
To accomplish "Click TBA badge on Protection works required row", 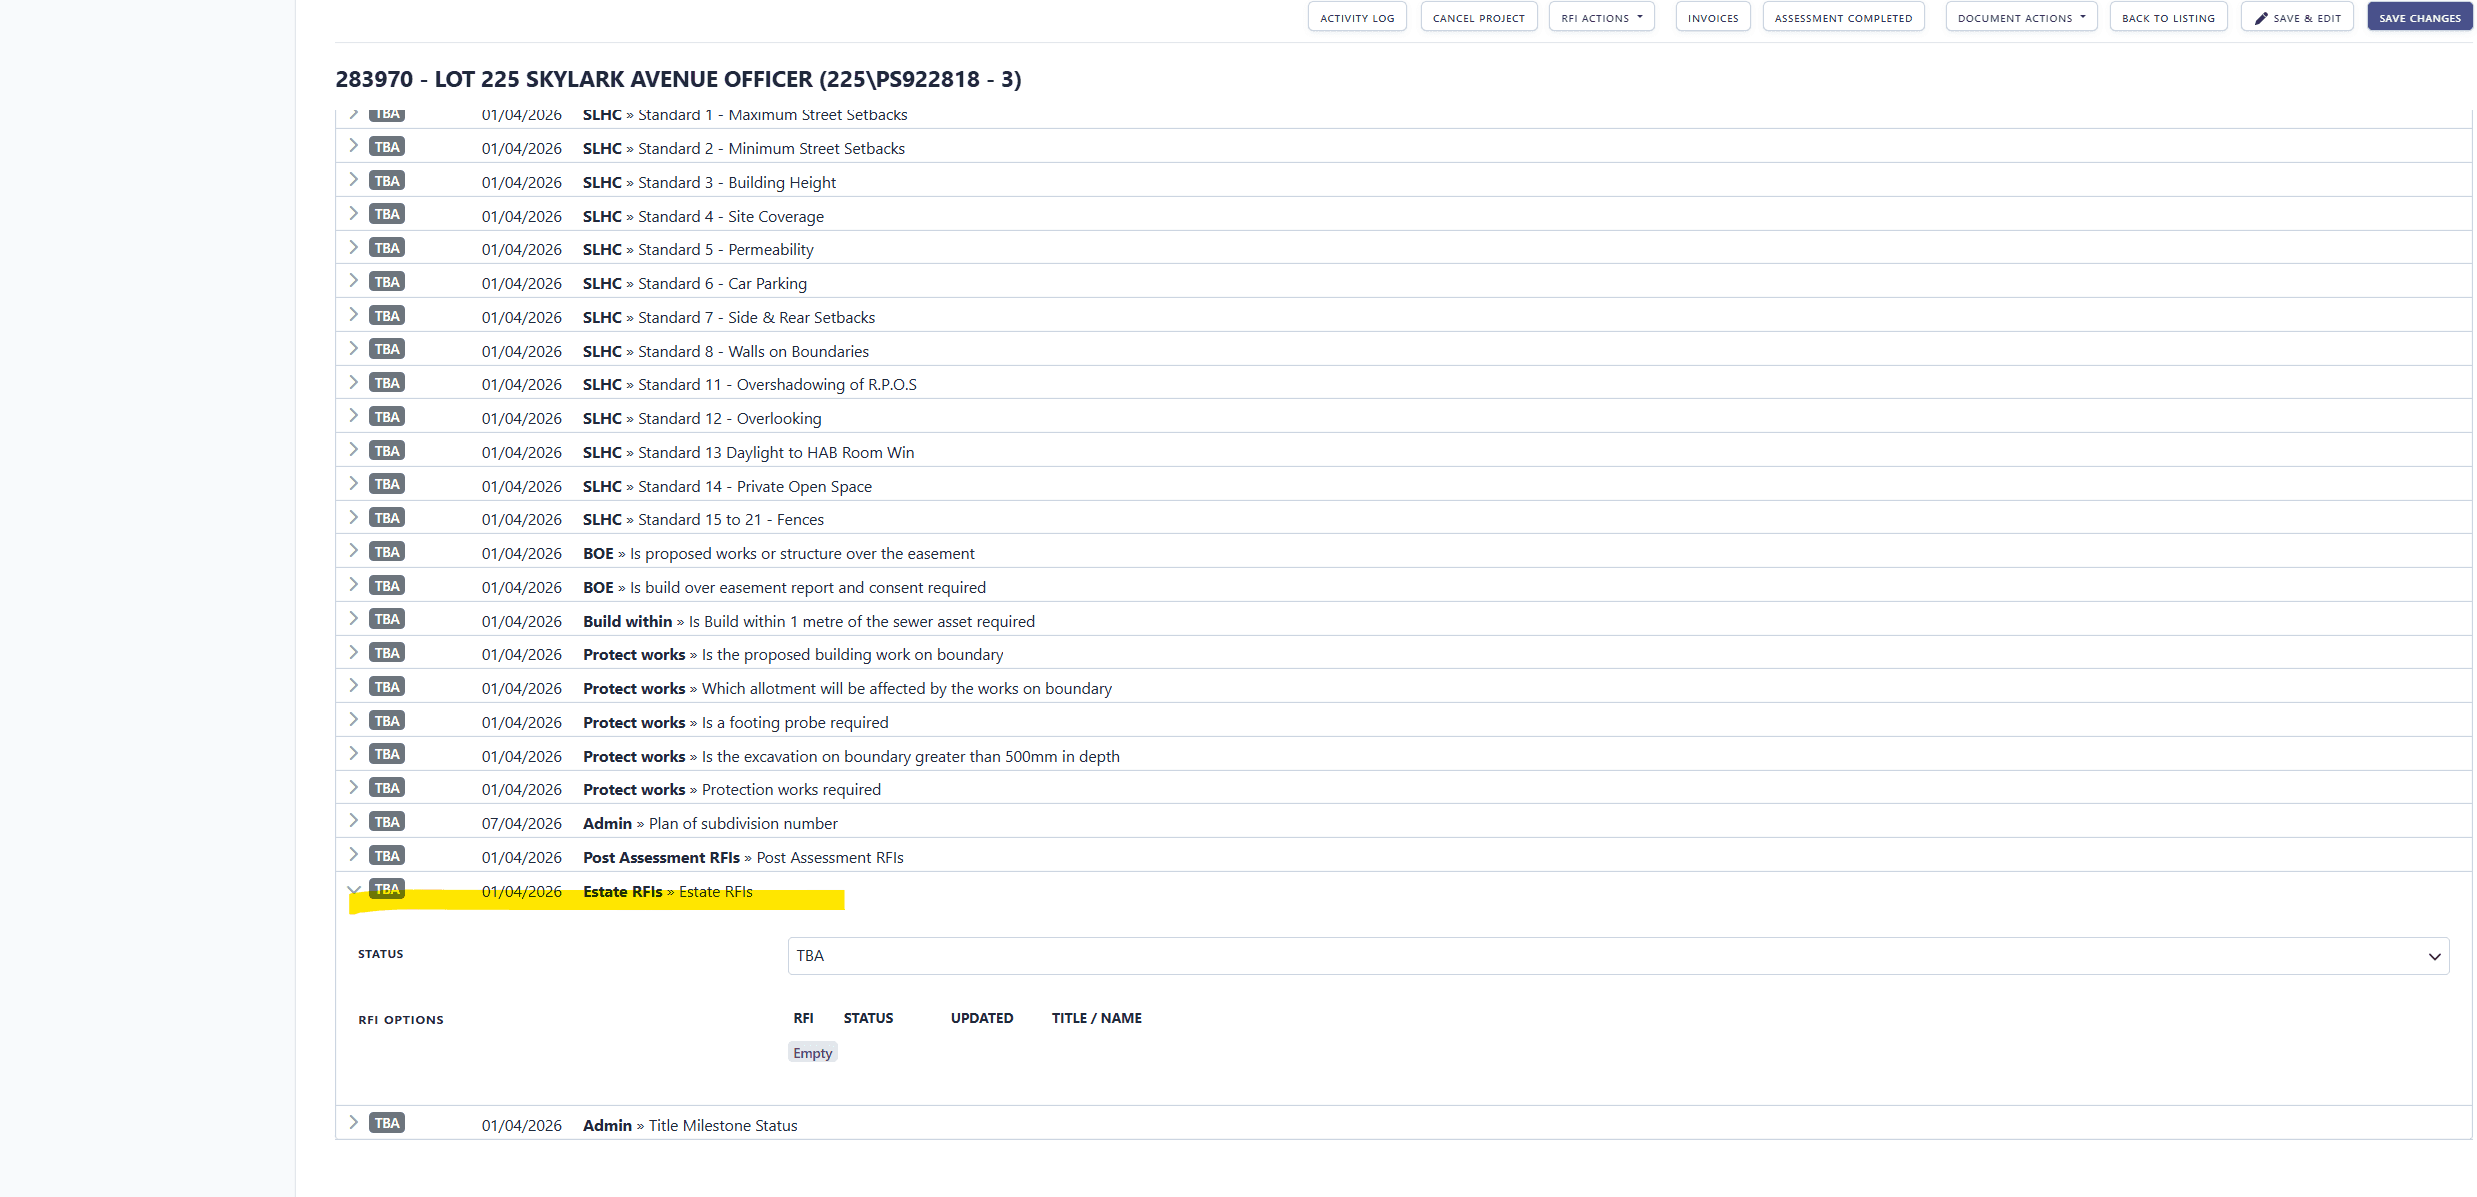I will pos(386,788).
